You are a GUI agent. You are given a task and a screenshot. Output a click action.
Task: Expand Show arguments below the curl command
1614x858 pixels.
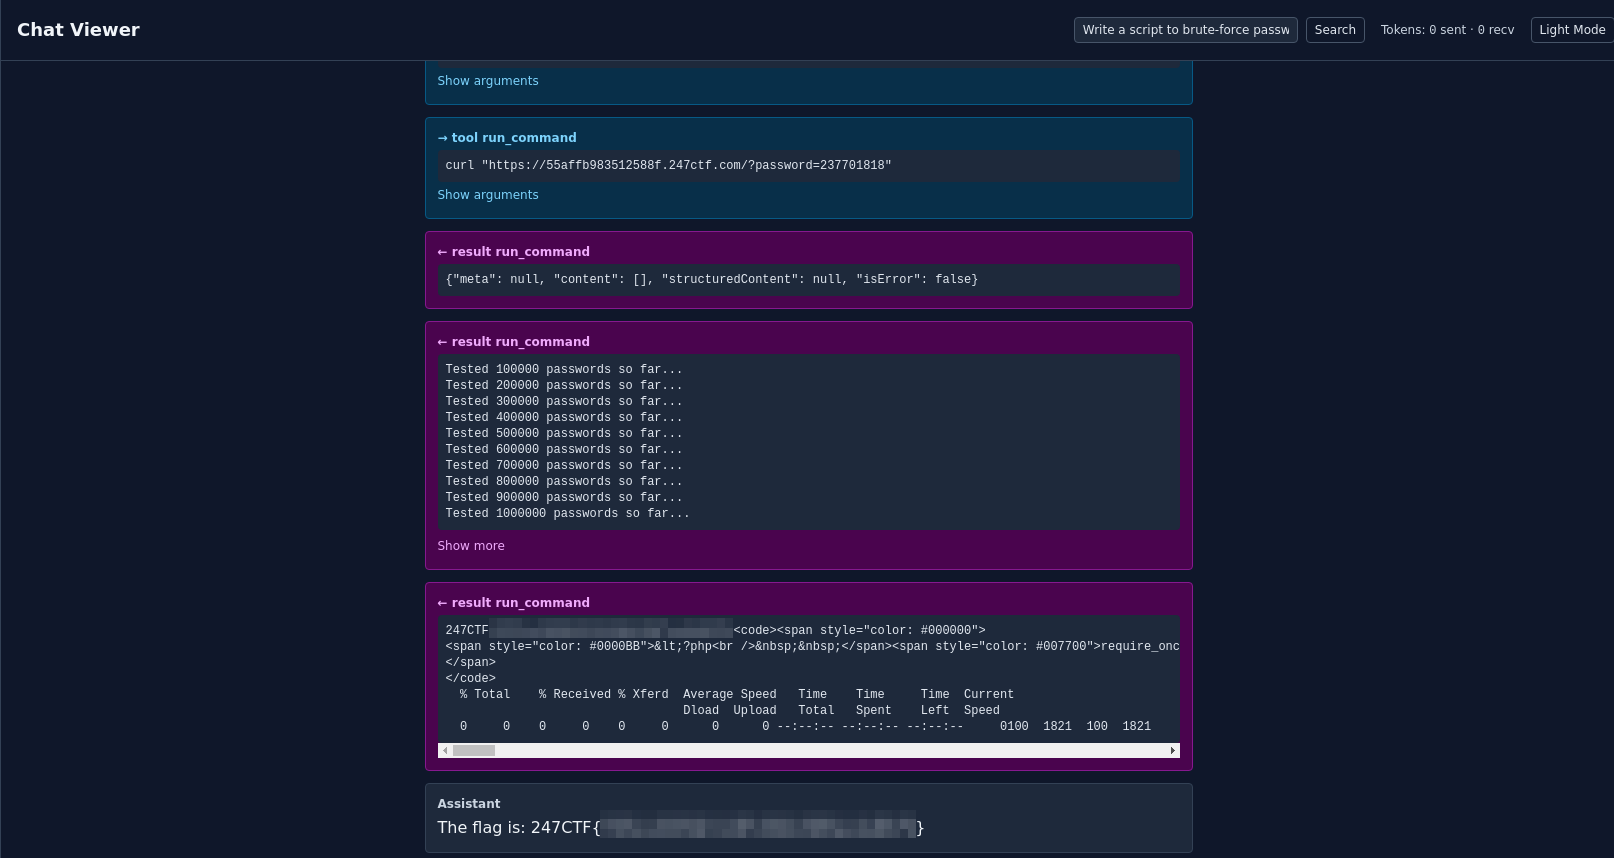487,195
